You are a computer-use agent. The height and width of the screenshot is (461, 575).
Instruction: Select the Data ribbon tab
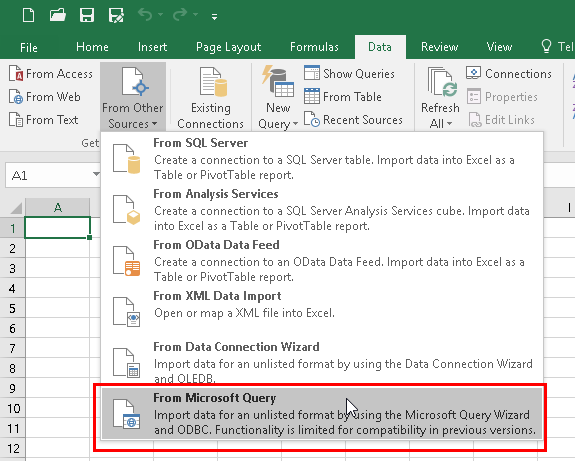(380, 47)
